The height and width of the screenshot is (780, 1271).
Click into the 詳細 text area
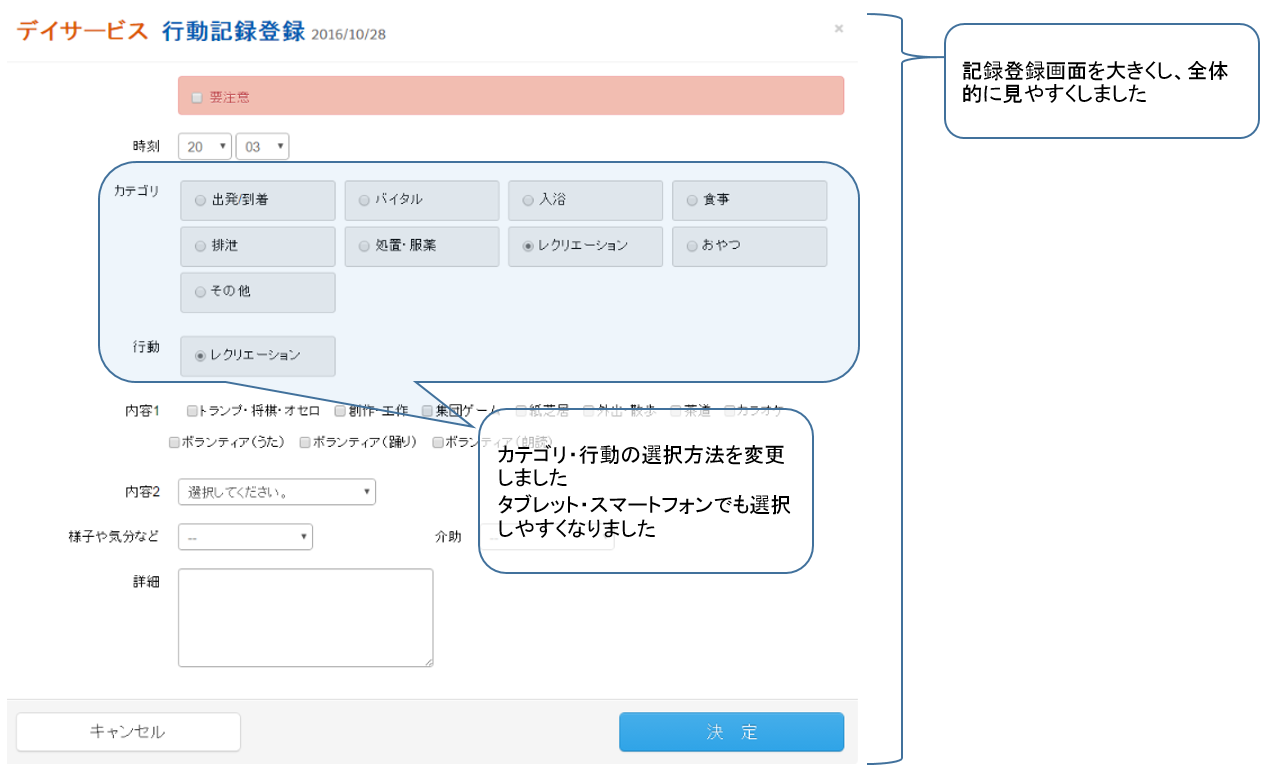305,617
